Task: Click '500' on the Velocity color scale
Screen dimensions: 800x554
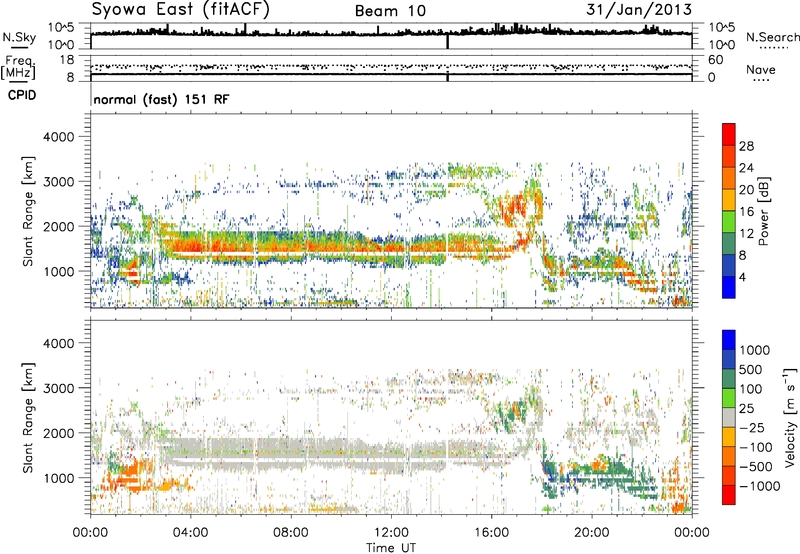Action: [x=751, y=370]
